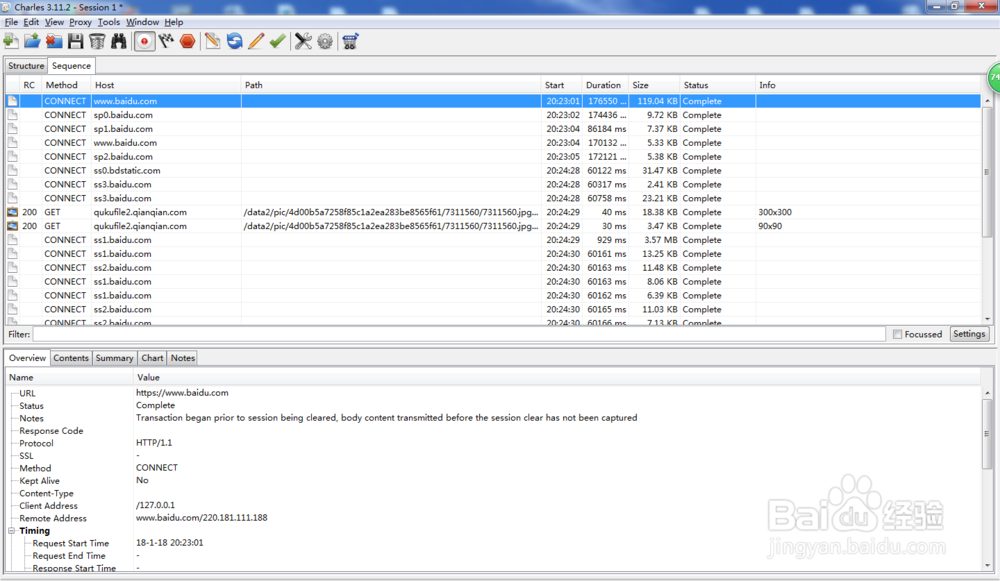
Task: Sort by the Duration column header
Action: click(605, 85)
